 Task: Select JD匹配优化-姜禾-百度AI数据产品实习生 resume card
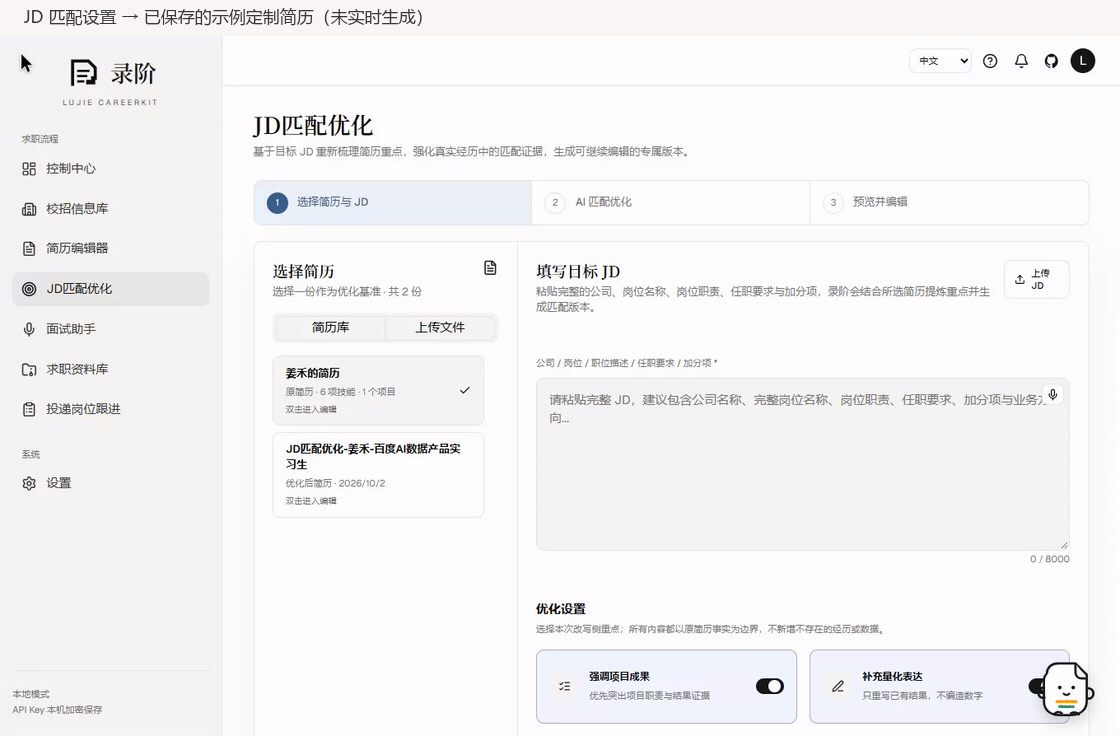coord(378,474)
